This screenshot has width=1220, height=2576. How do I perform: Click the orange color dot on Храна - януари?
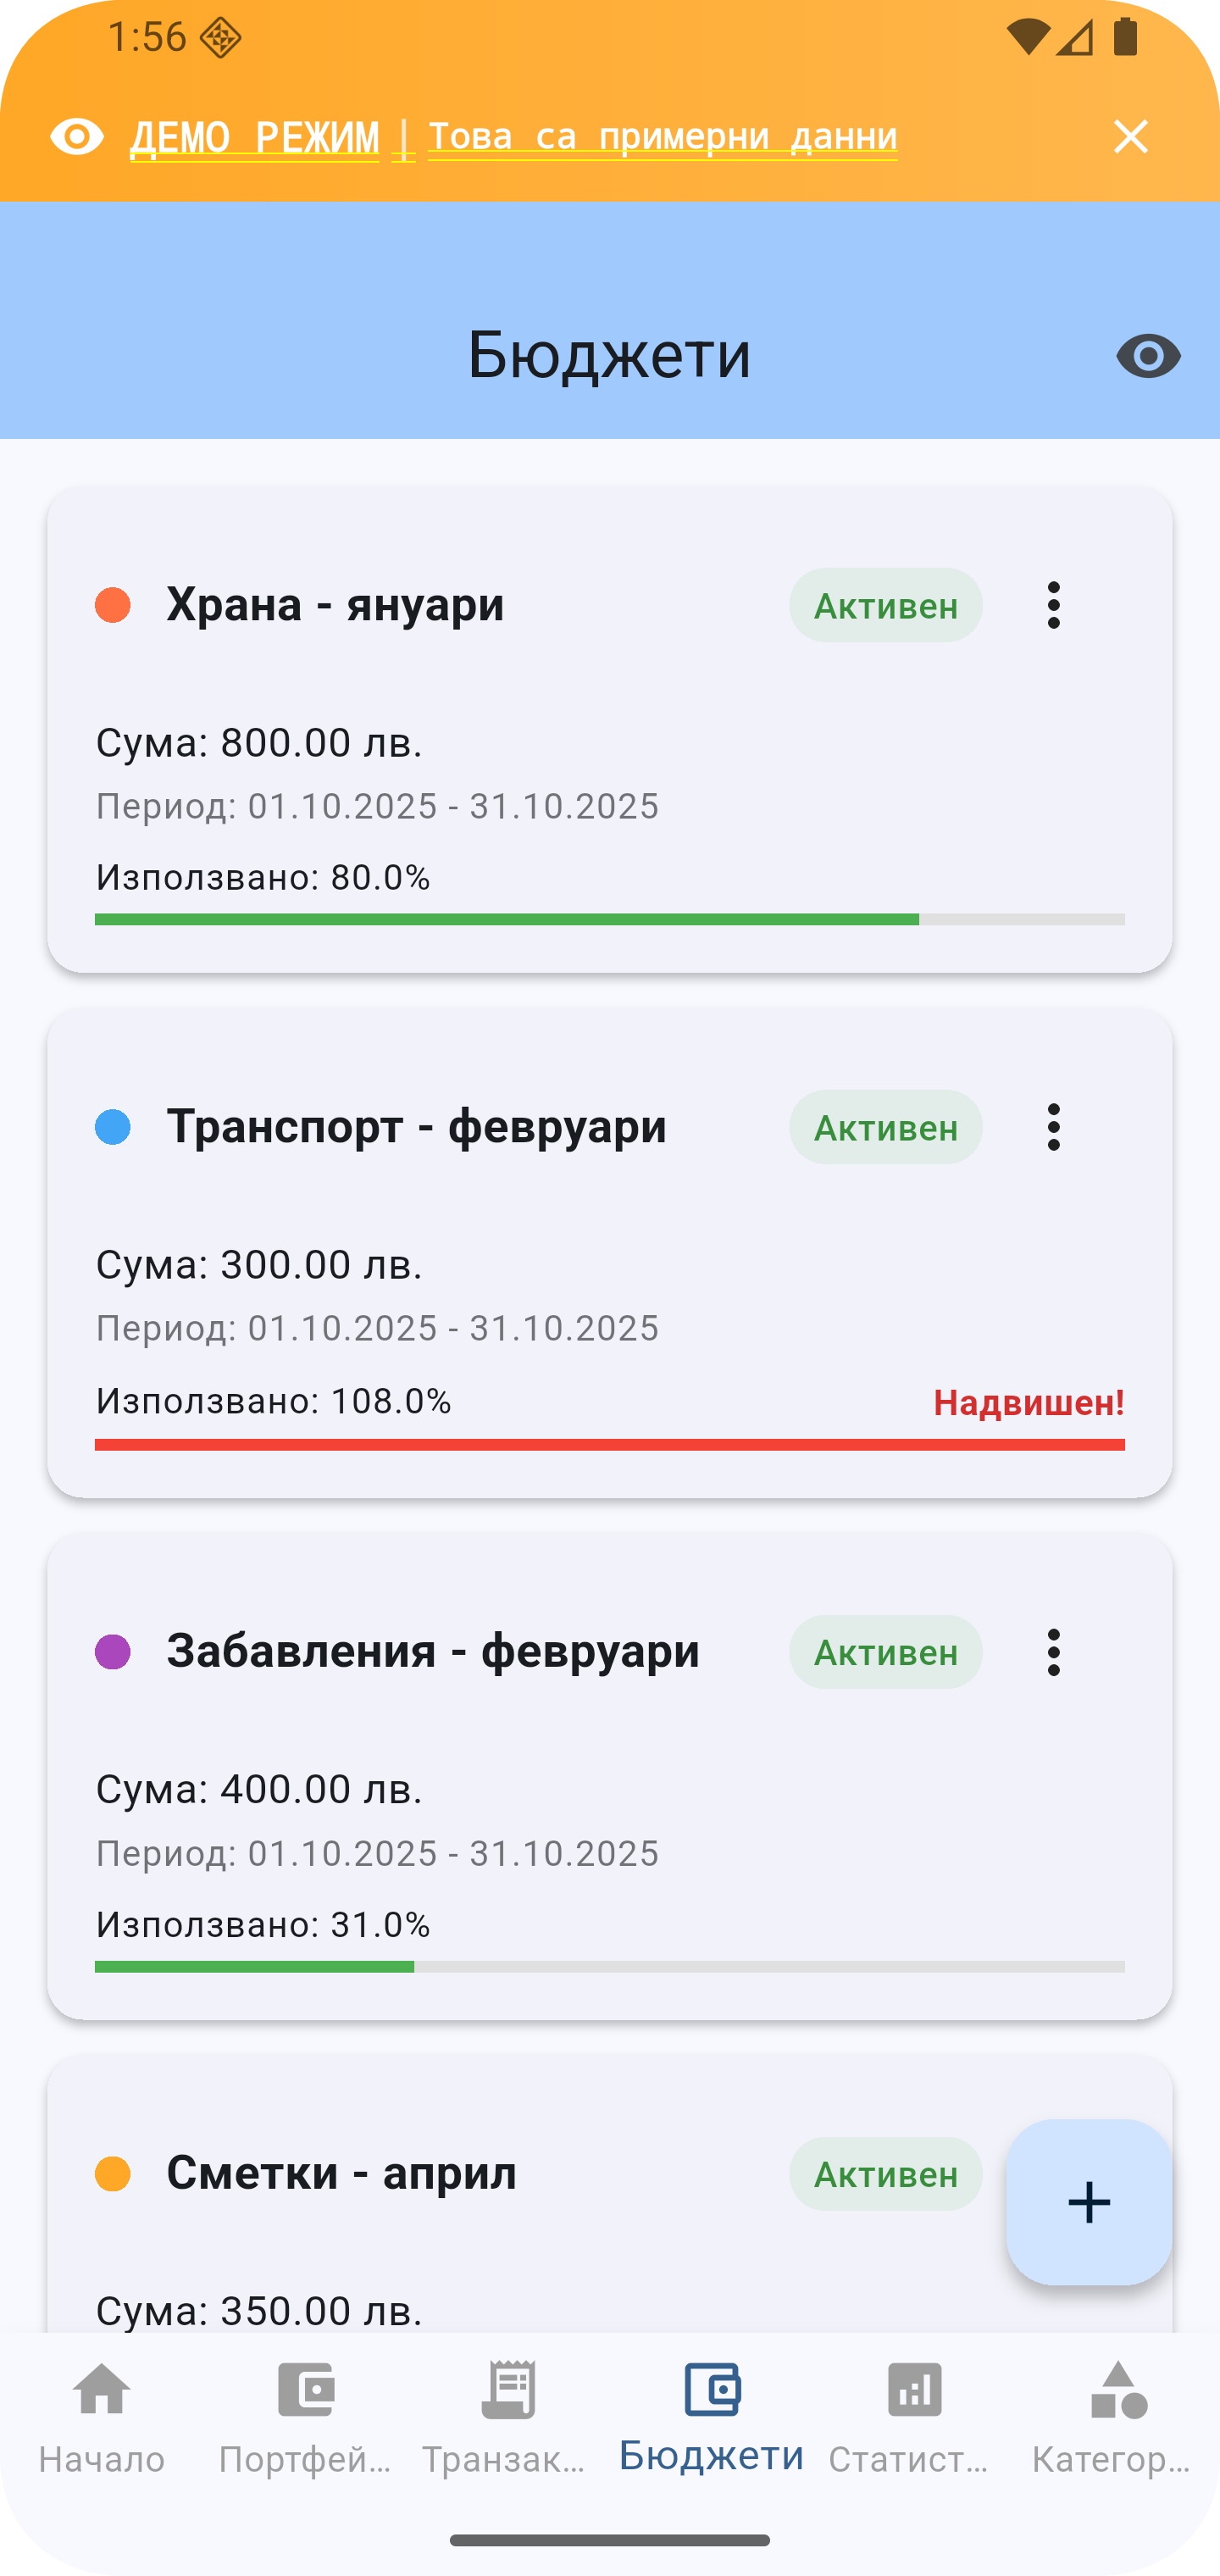pyautogui.click(x=113, y=603)
